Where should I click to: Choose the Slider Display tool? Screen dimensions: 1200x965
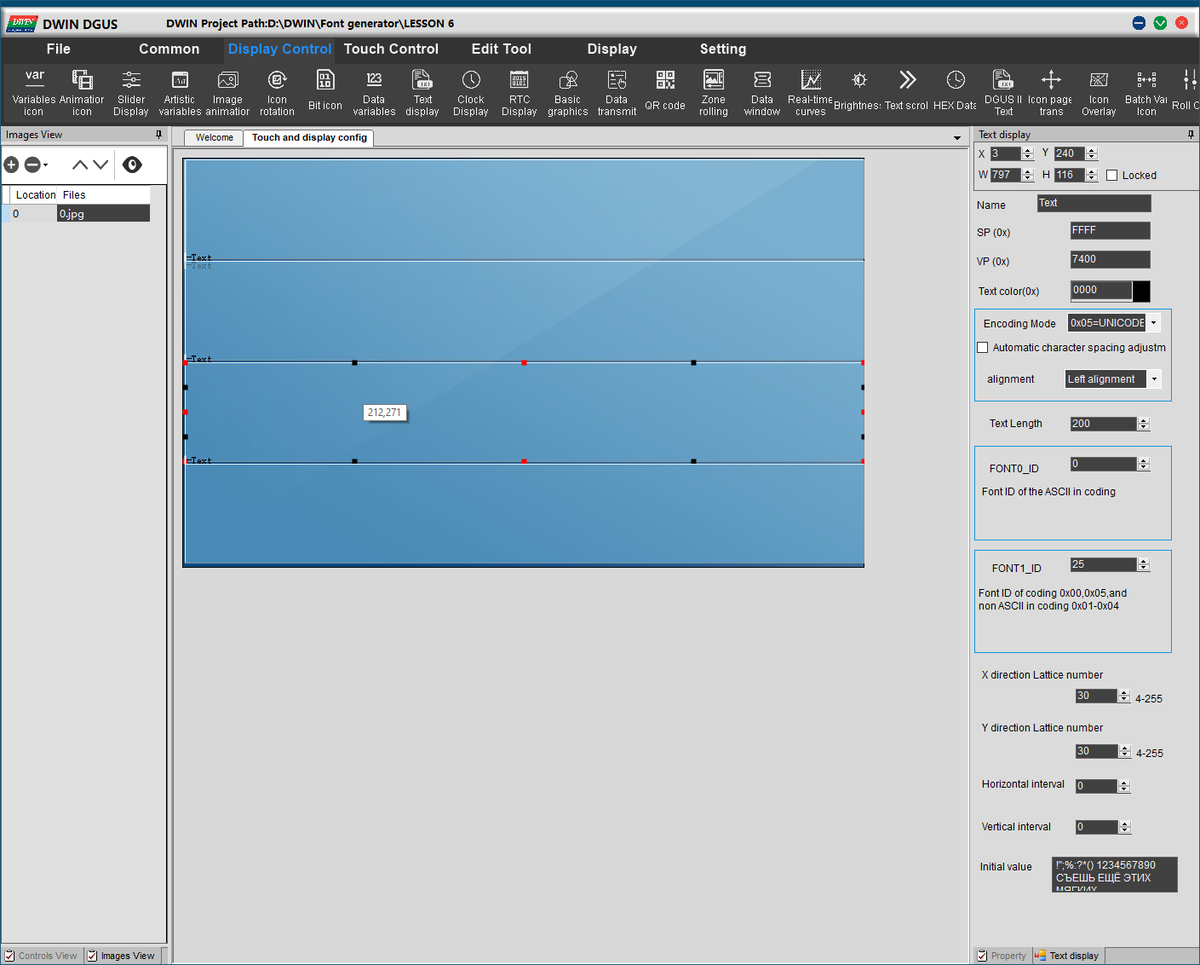point(131,92)
